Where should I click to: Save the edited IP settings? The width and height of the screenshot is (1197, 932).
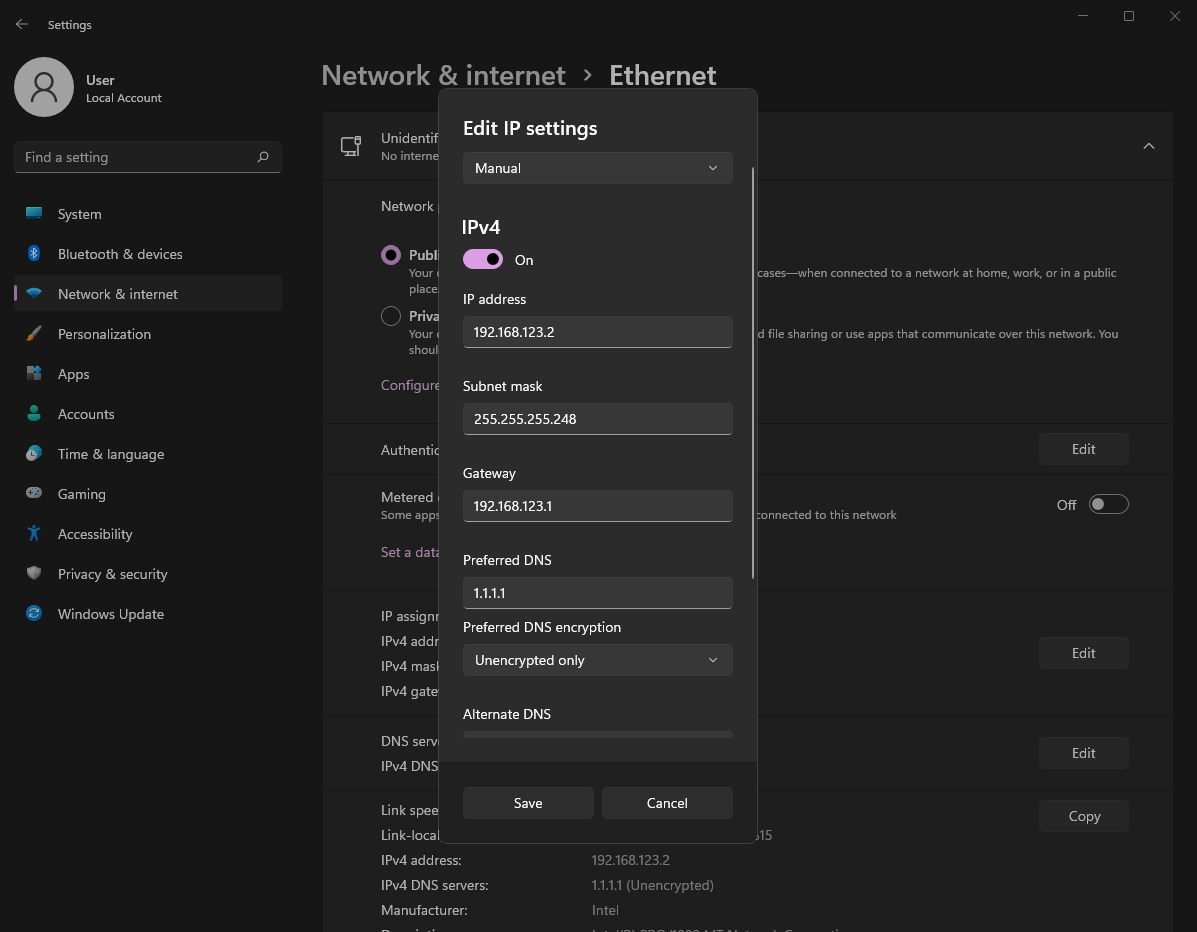tap(528, 803)
